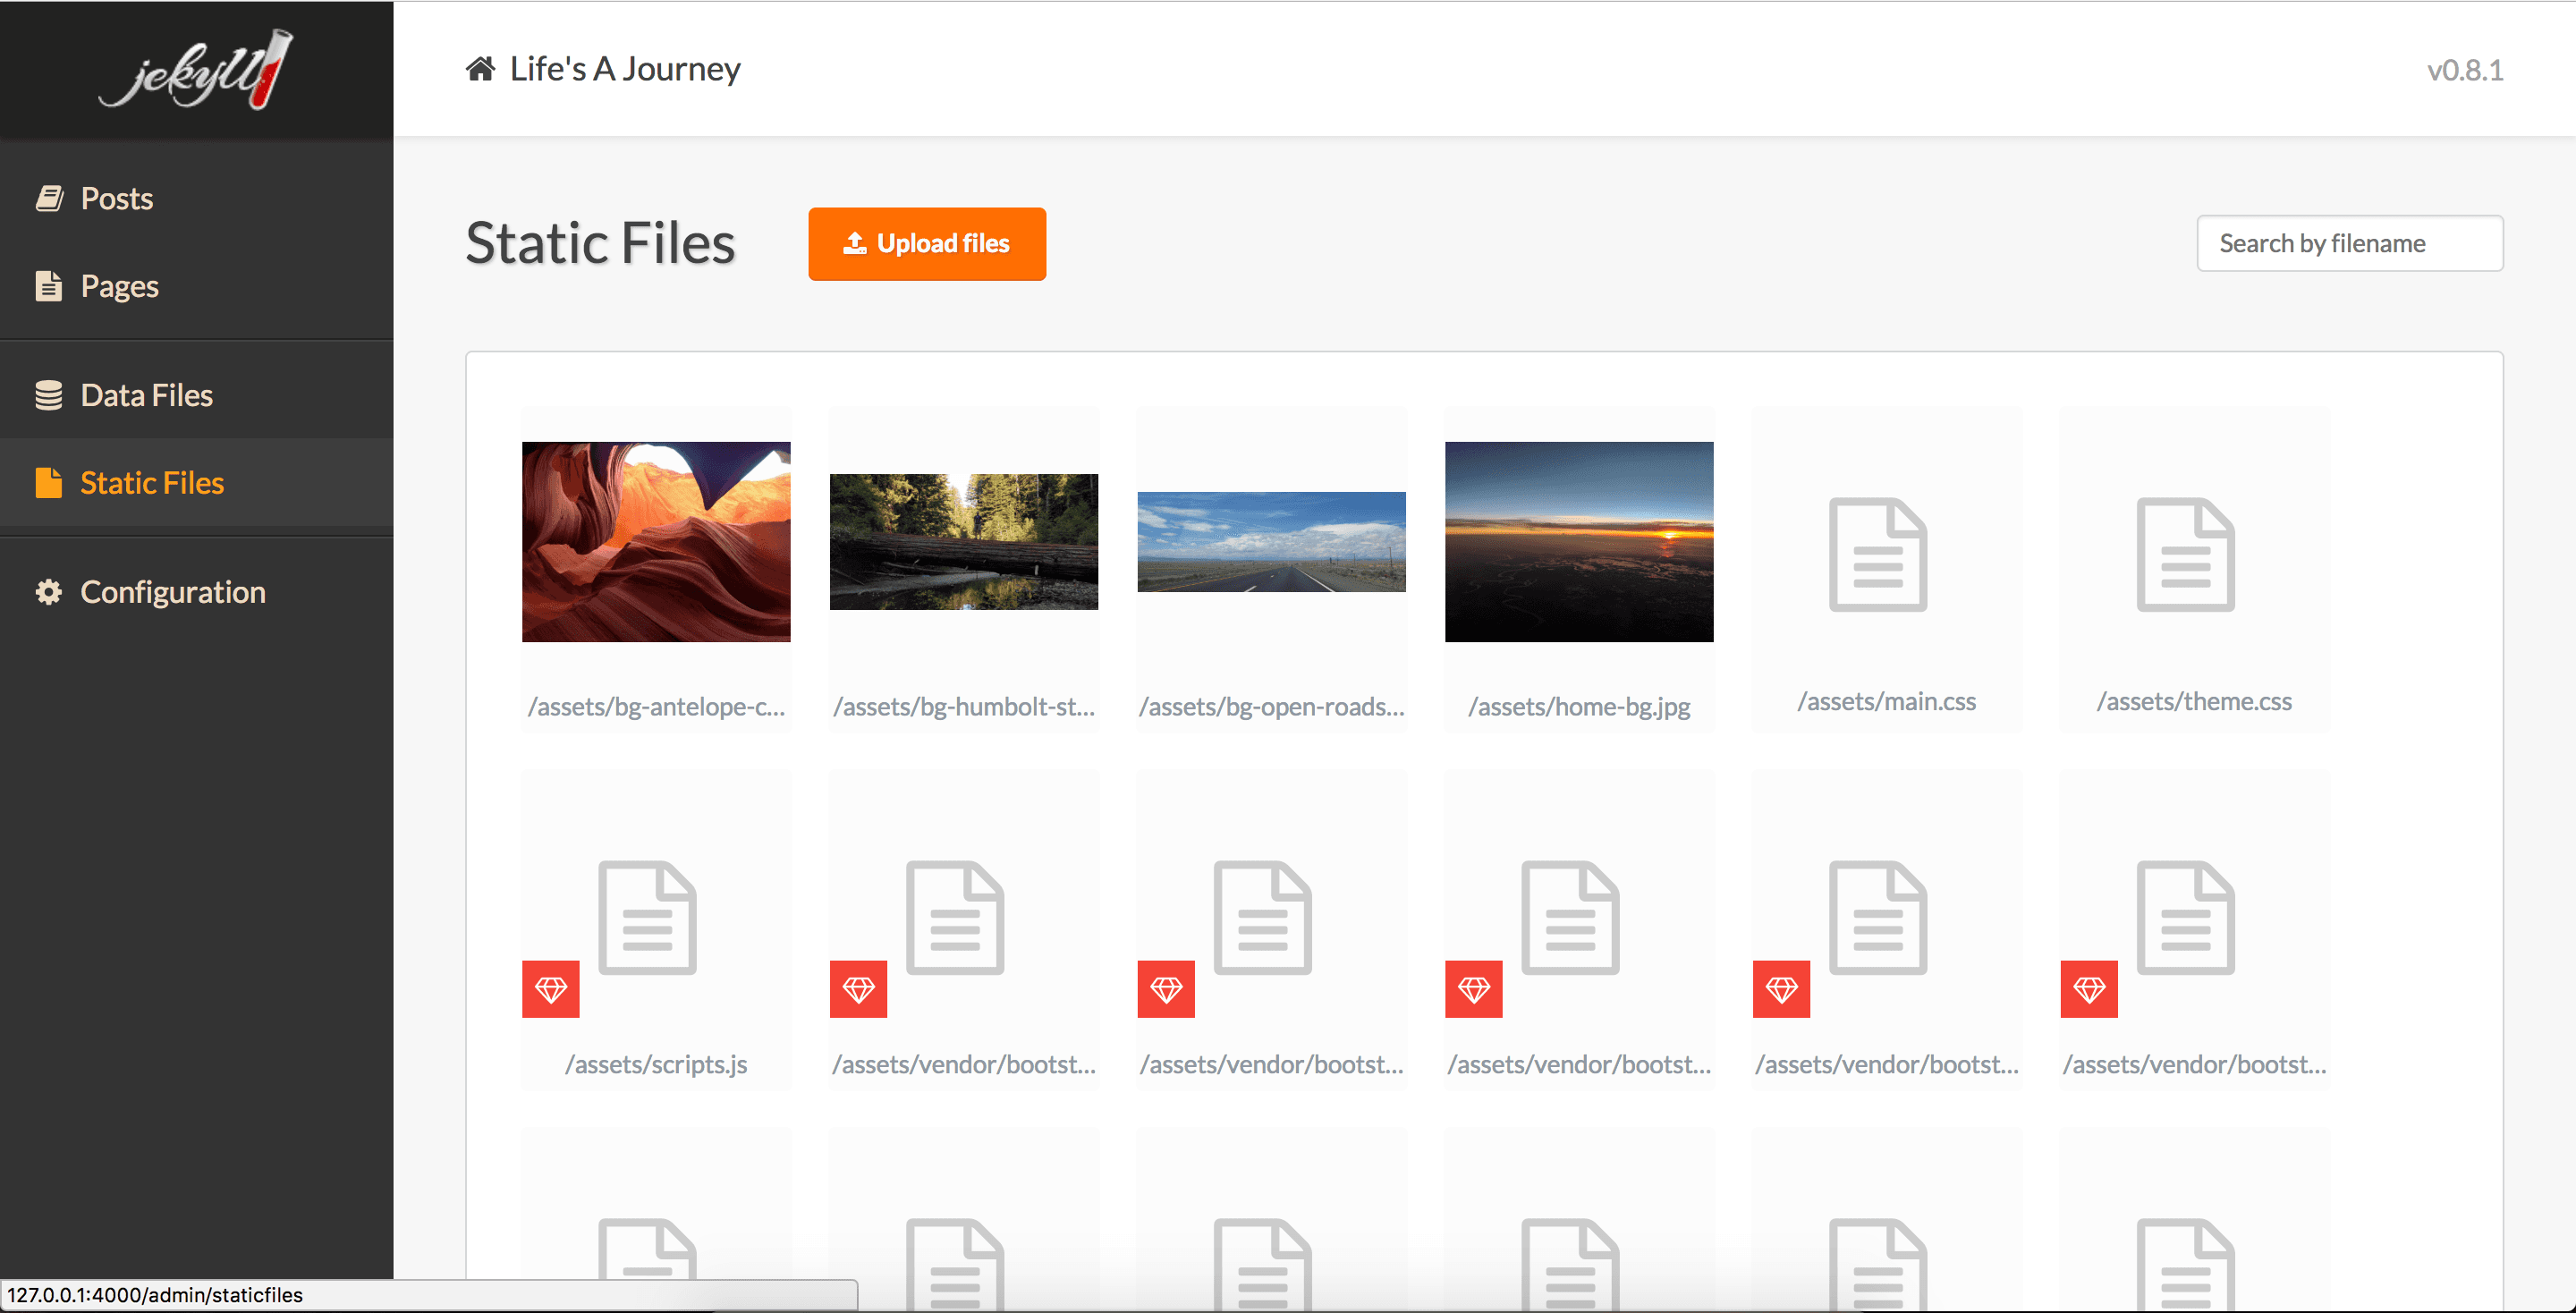This screenshot has height=1313, width=2576.
Task: Open the antelope canyon image thumbnail
Action: [x=656, y=541]
